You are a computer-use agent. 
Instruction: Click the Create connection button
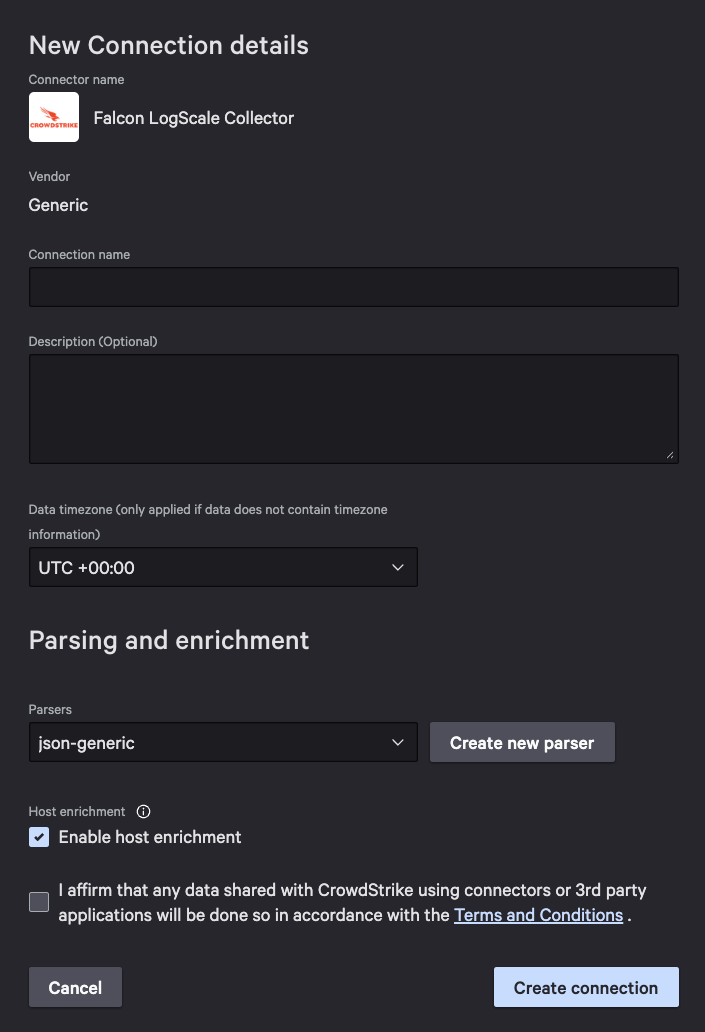click(586, 987)
